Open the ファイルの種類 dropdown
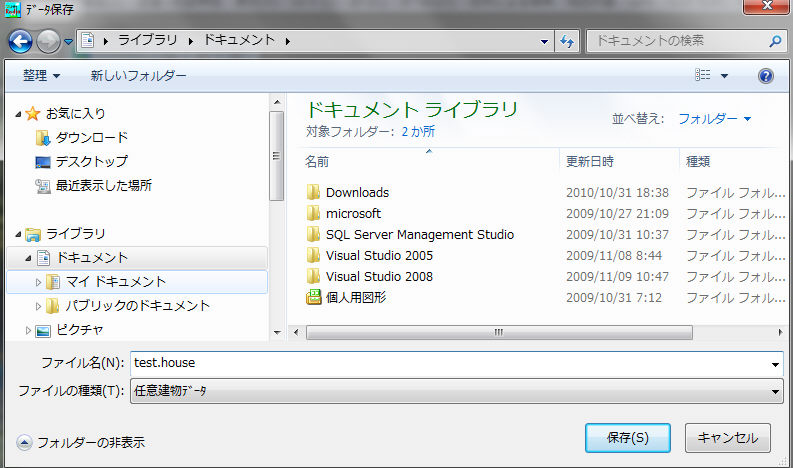793x468 pixels. click(776, 392)
